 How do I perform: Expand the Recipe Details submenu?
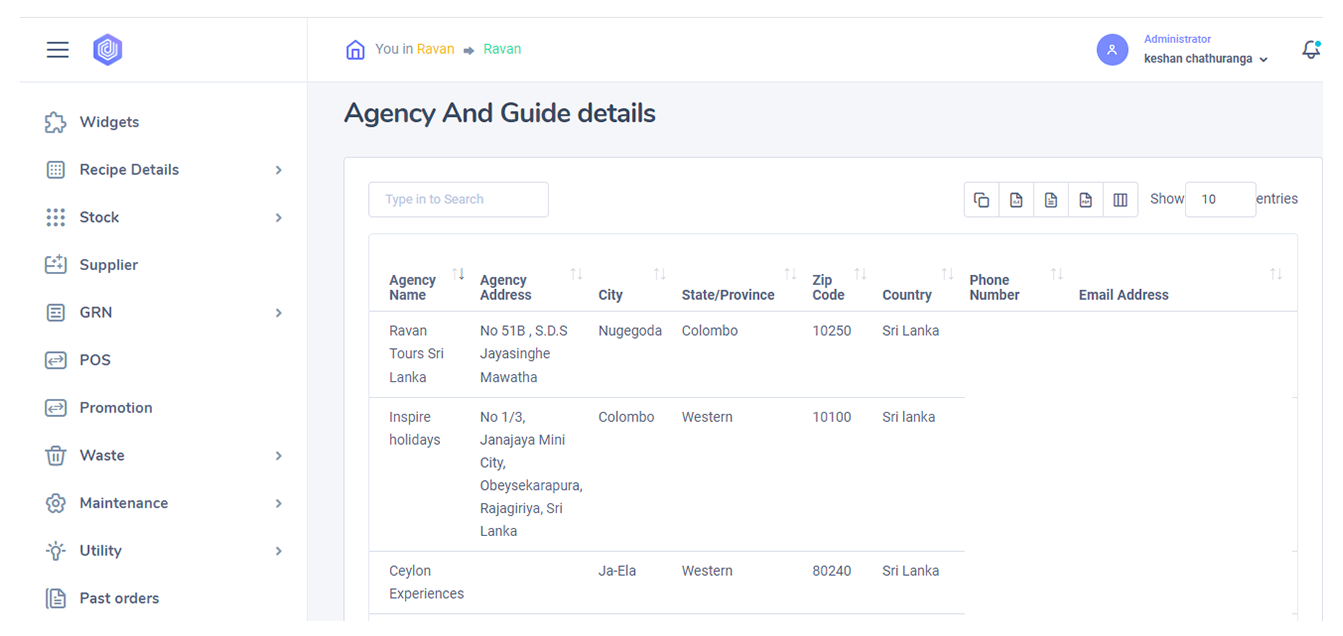278,170
